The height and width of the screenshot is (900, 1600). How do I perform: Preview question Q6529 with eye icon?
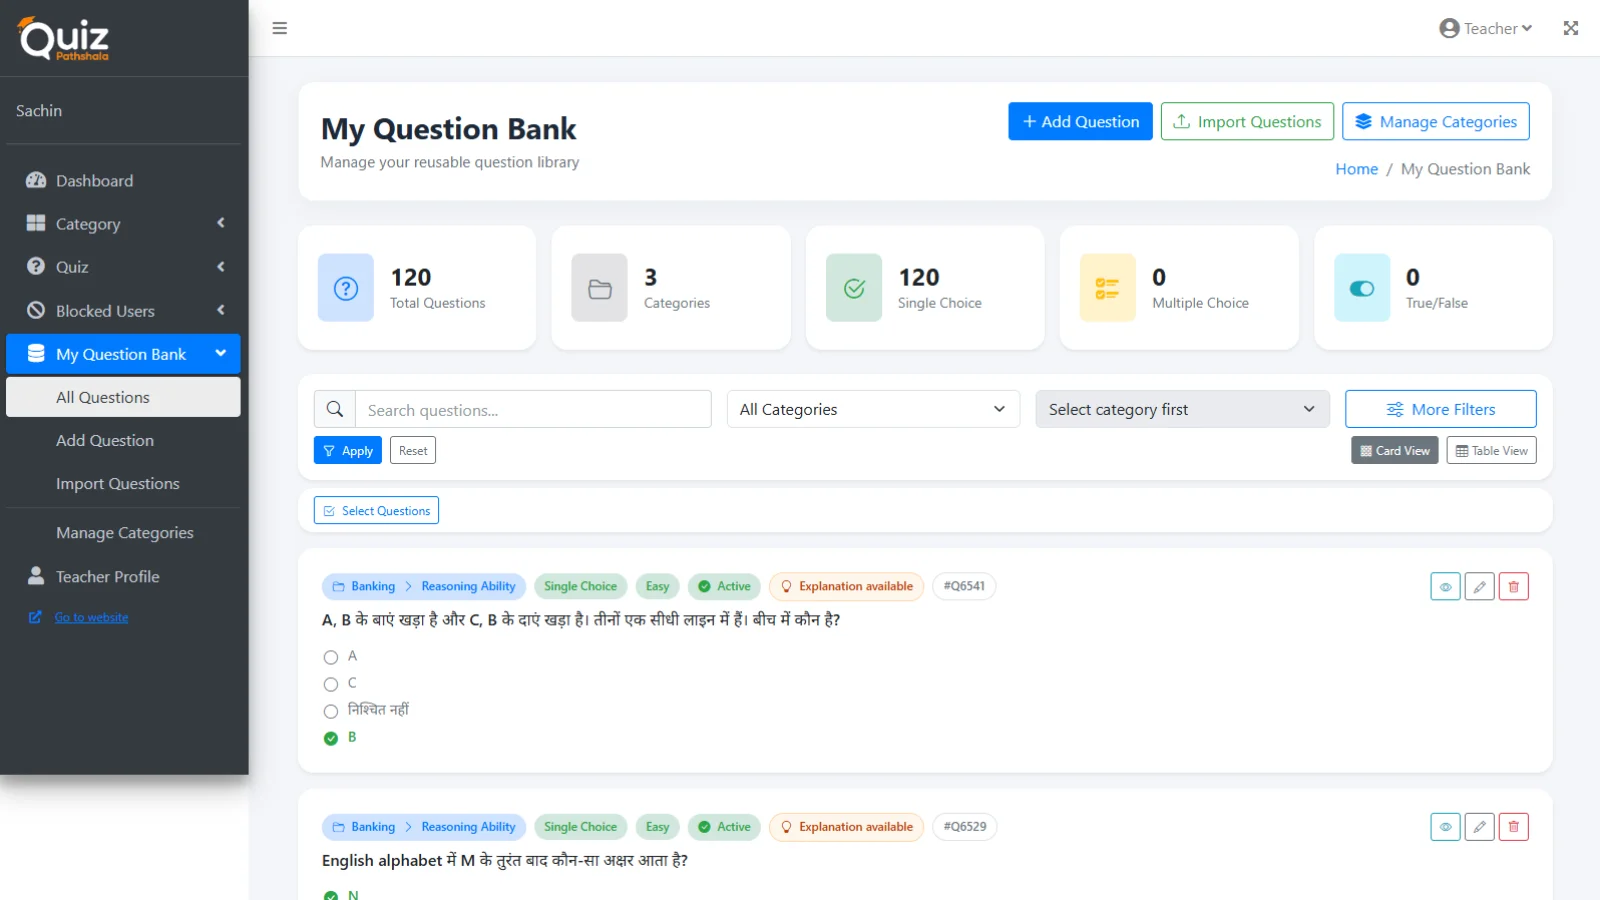pyautogui.click(x=1445, y=827)
